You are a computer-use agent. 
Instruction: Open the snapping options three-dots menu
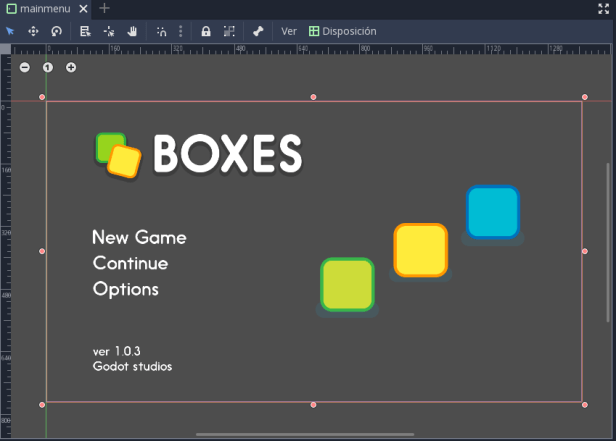pyautogui.click(x=181, y=31)
